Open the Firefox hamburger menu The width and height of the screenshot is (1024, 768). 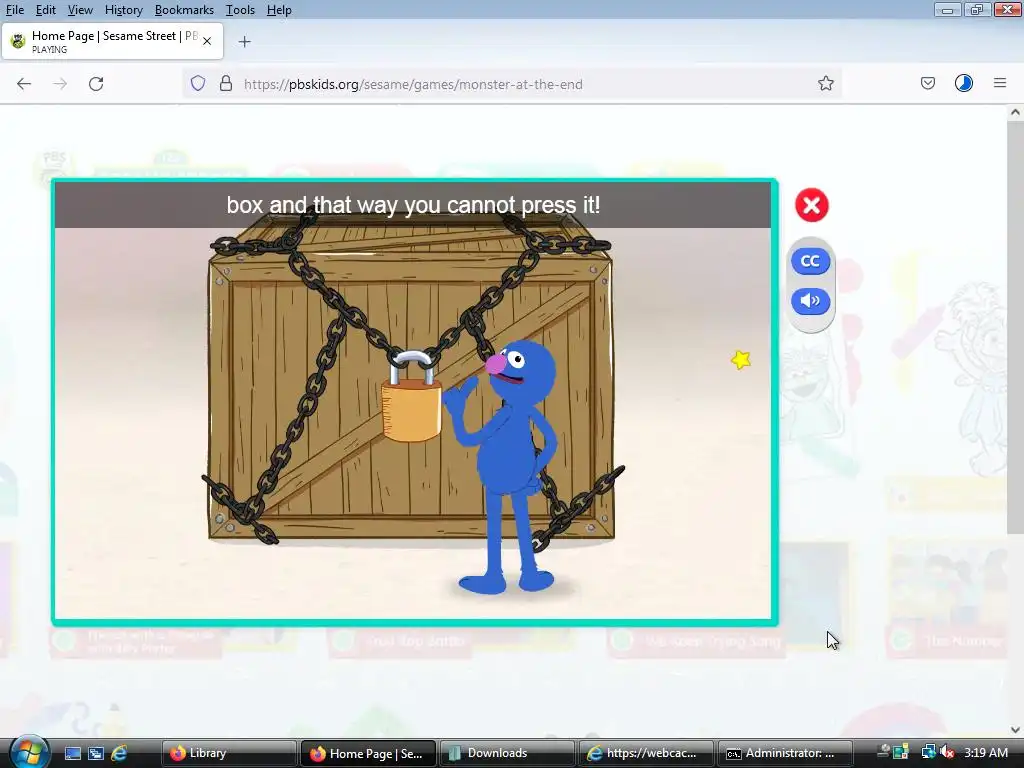(999, 84)
